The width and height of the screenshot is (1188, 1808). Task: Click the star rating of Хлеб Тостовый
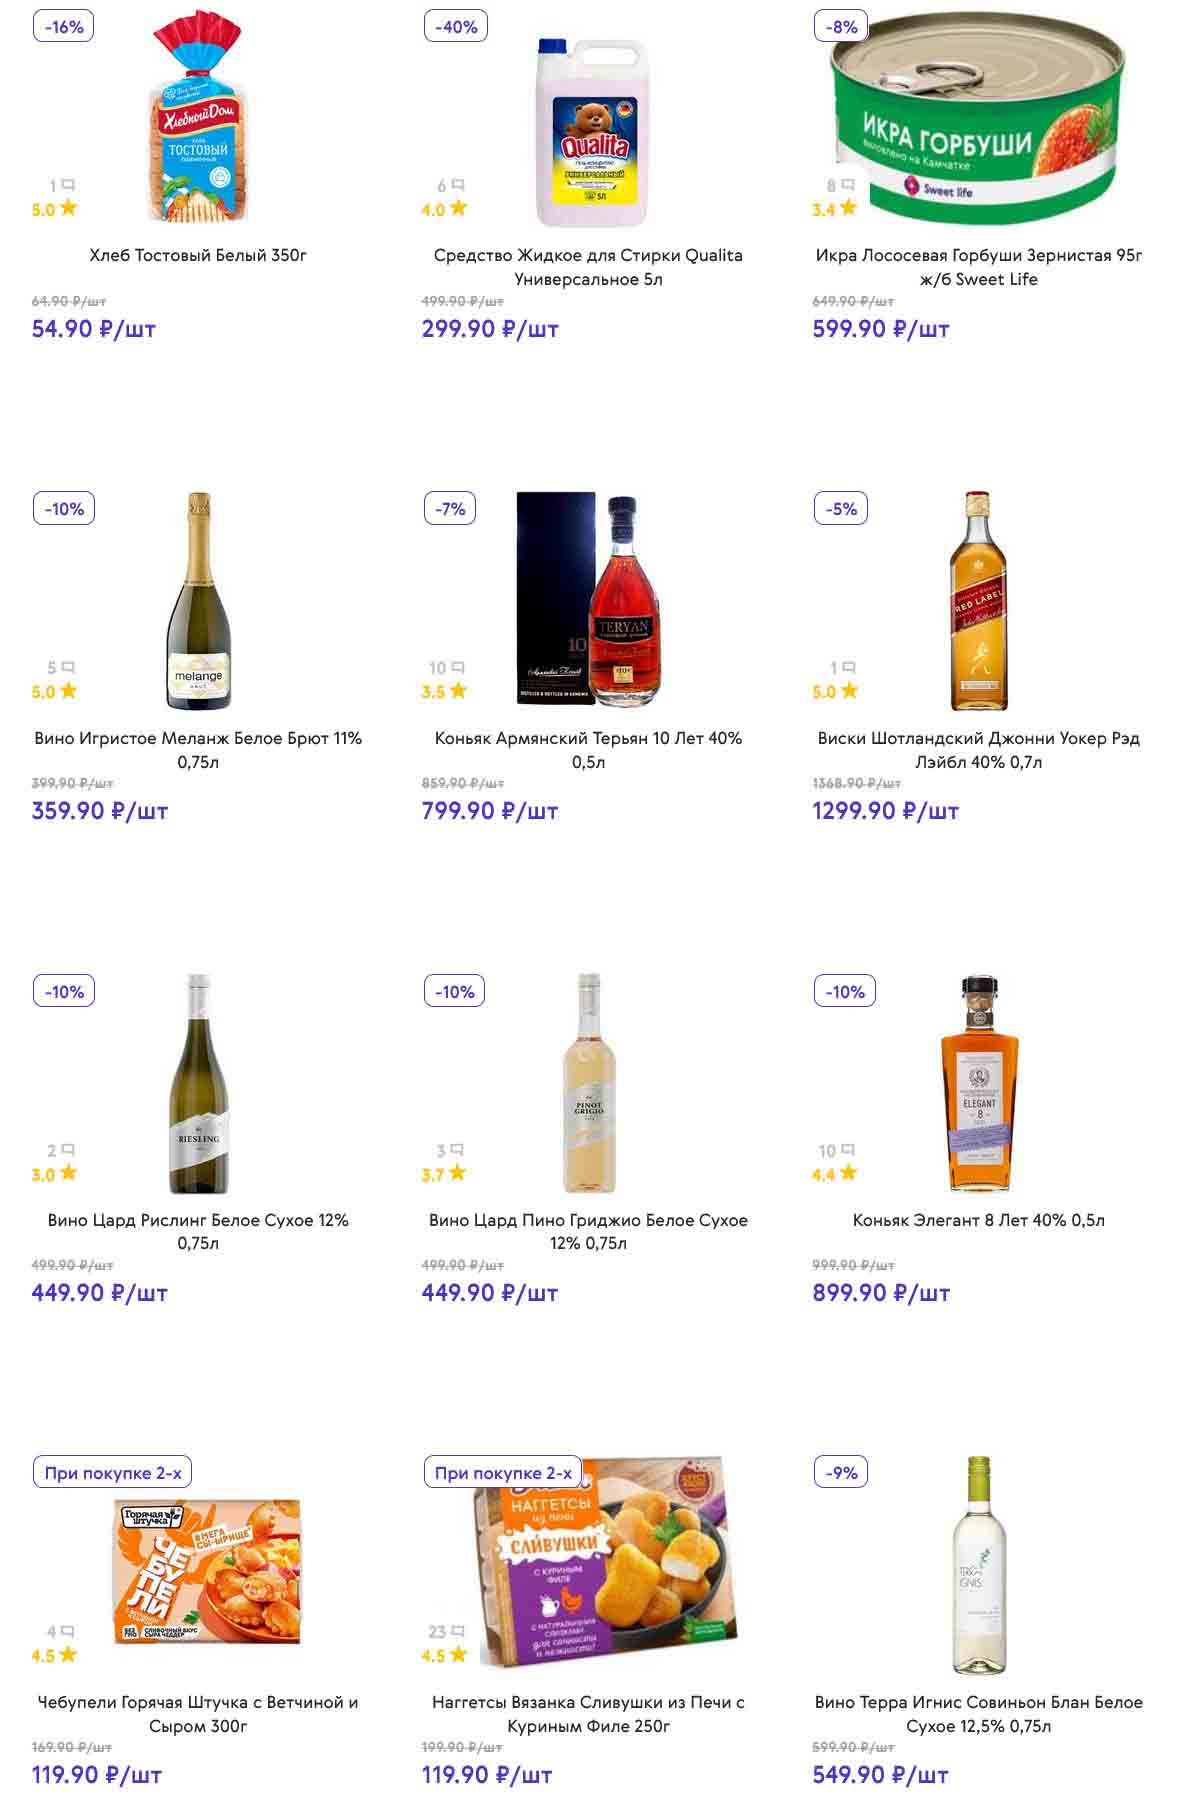click(x=68, y=208)
